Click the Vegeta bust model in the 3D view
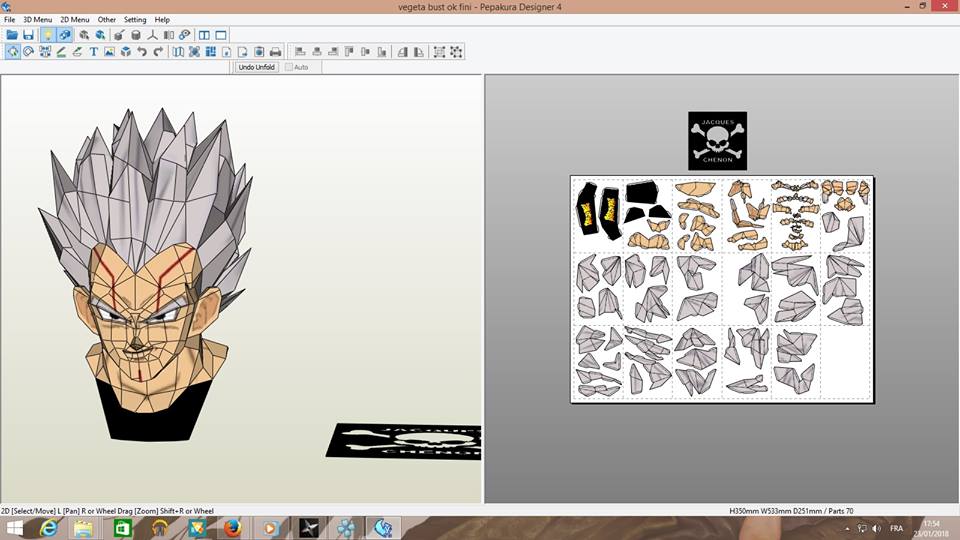This screenshot has width=960, height=540. (147, 276)
